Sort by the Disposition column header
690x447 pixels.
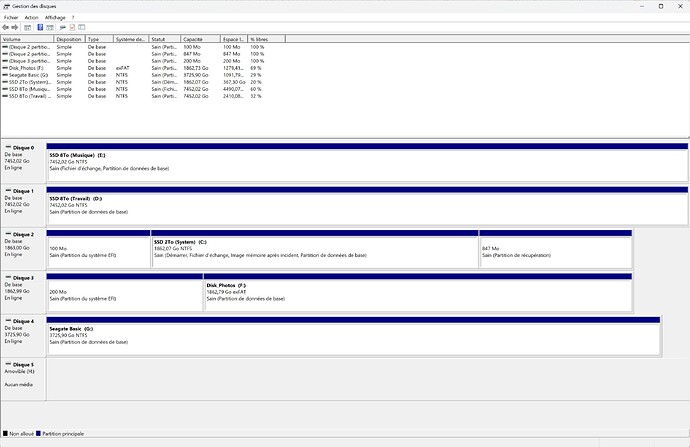(x=69, y=39)
